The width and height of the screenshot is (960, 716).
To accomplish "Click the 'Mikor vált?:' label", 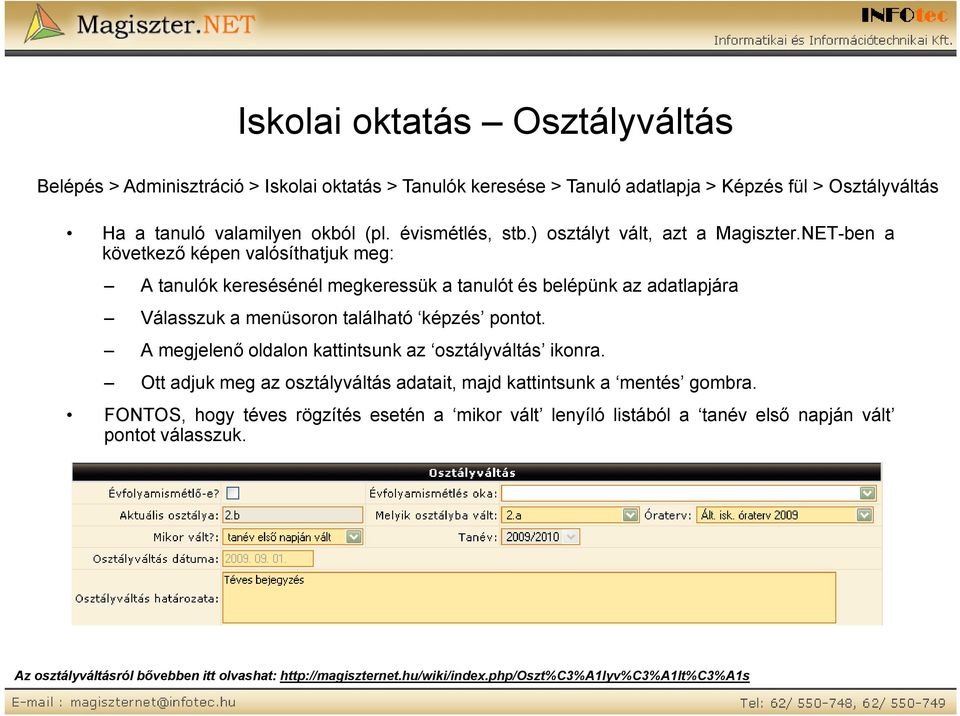I will coord(186,537).
